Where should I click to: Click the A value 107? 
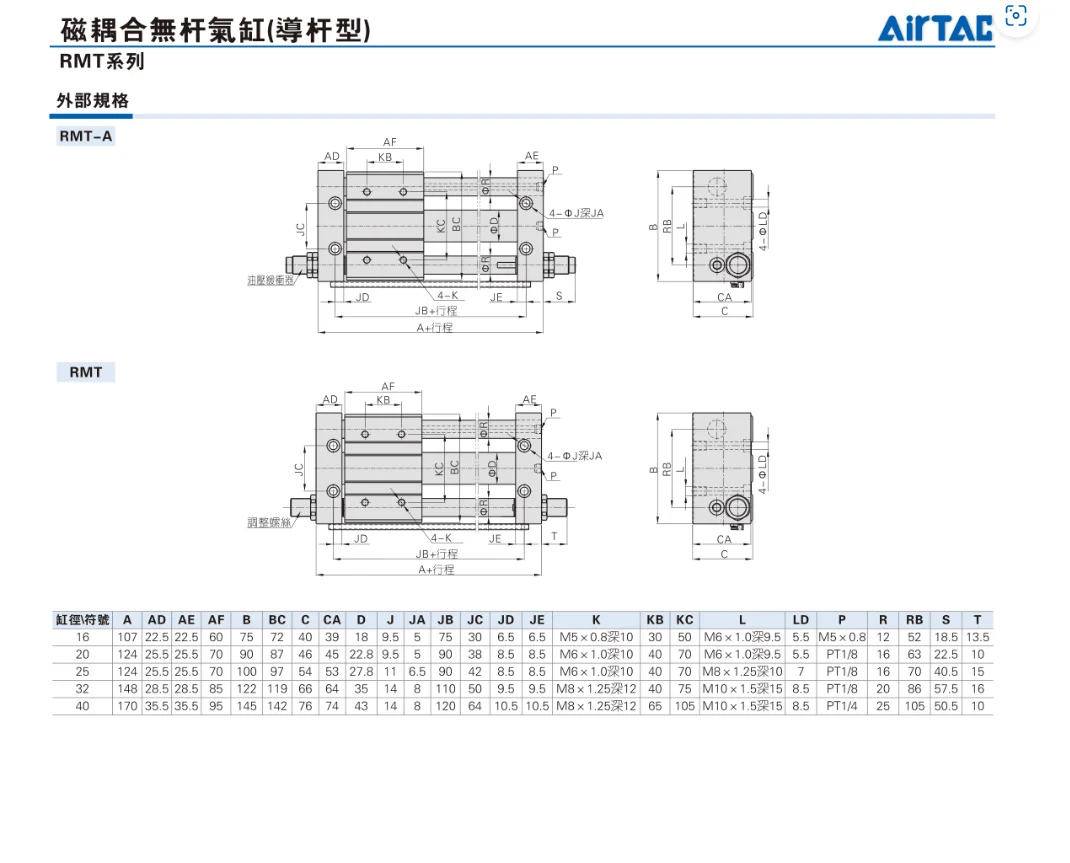click(x=127, y=637)
